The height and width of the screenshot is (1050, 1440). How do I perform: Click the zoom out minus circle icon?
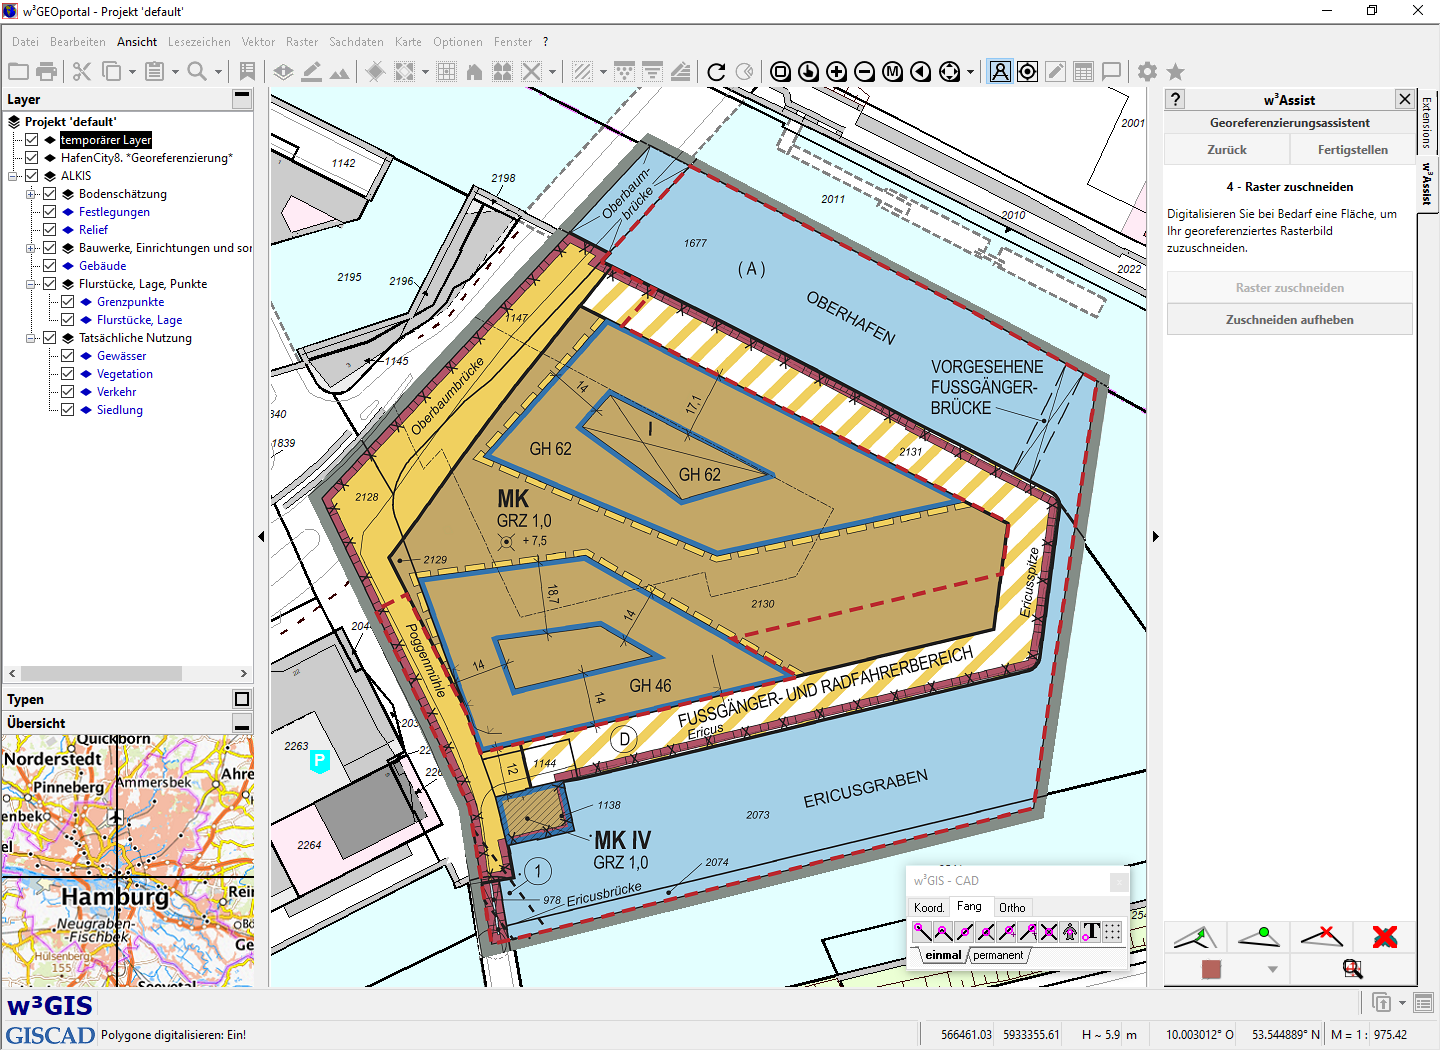tap(865, 71)
